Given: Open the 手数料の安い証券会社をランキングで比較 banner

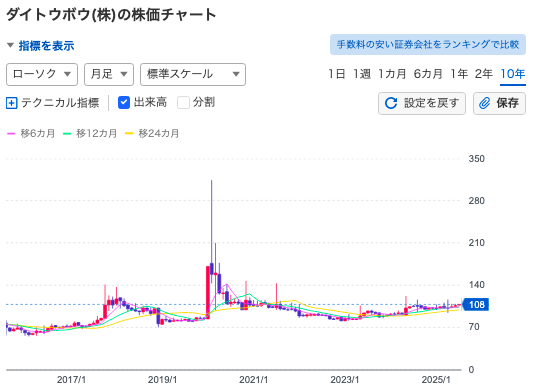Looking at the screenshot, I should (x=428, y=45).
